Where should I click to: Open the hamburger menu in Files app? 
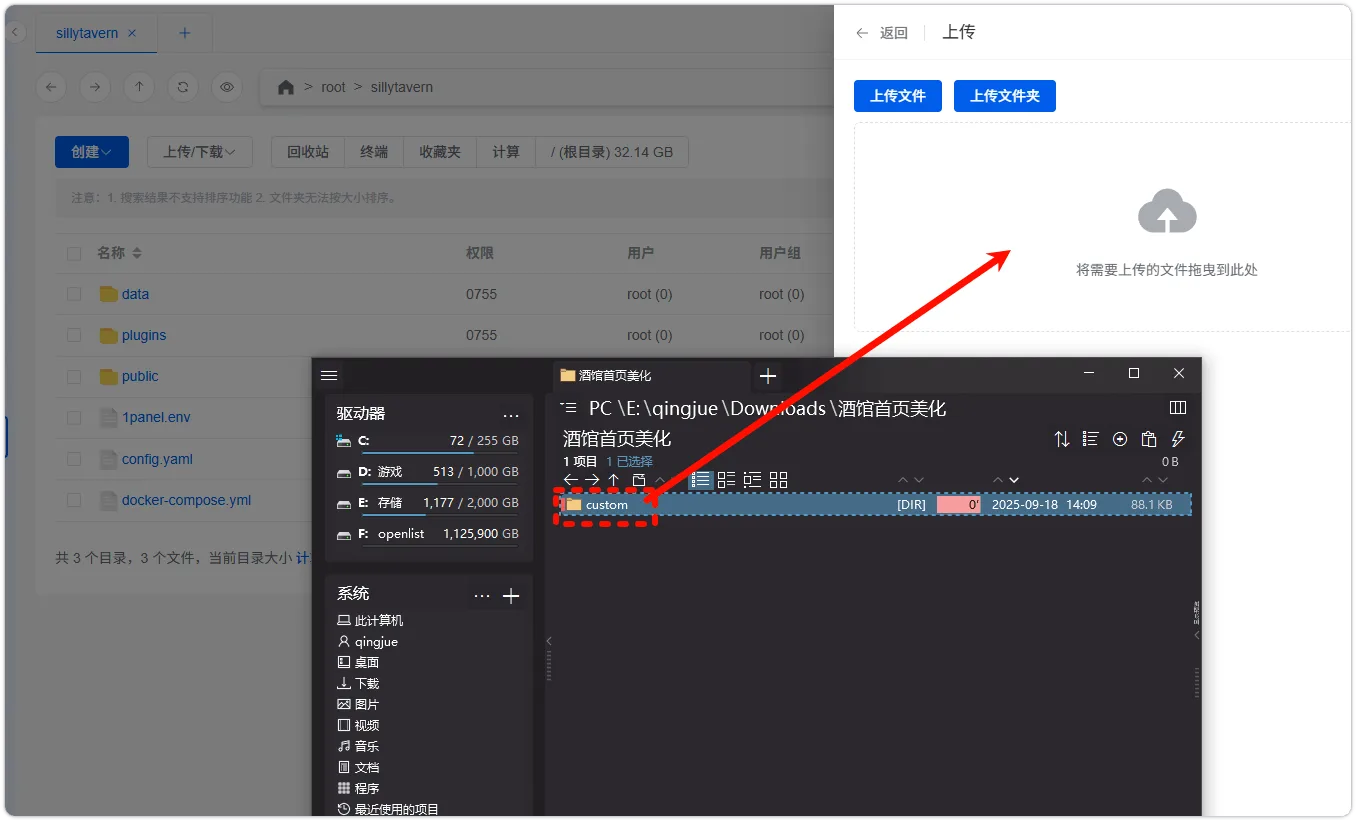pos(329,375)
